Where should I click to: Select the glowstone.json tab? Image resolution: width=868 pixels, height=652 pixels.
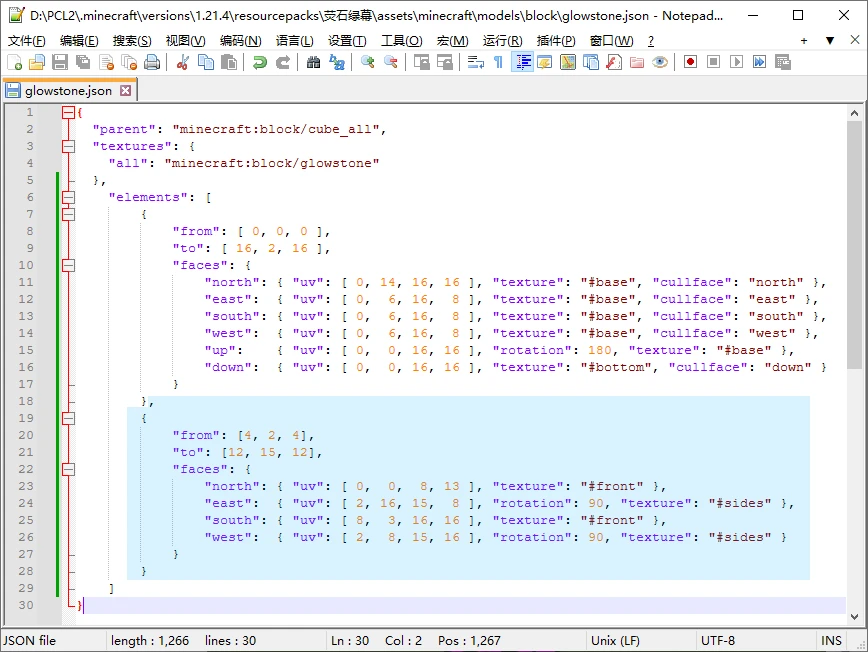[68, 91]
